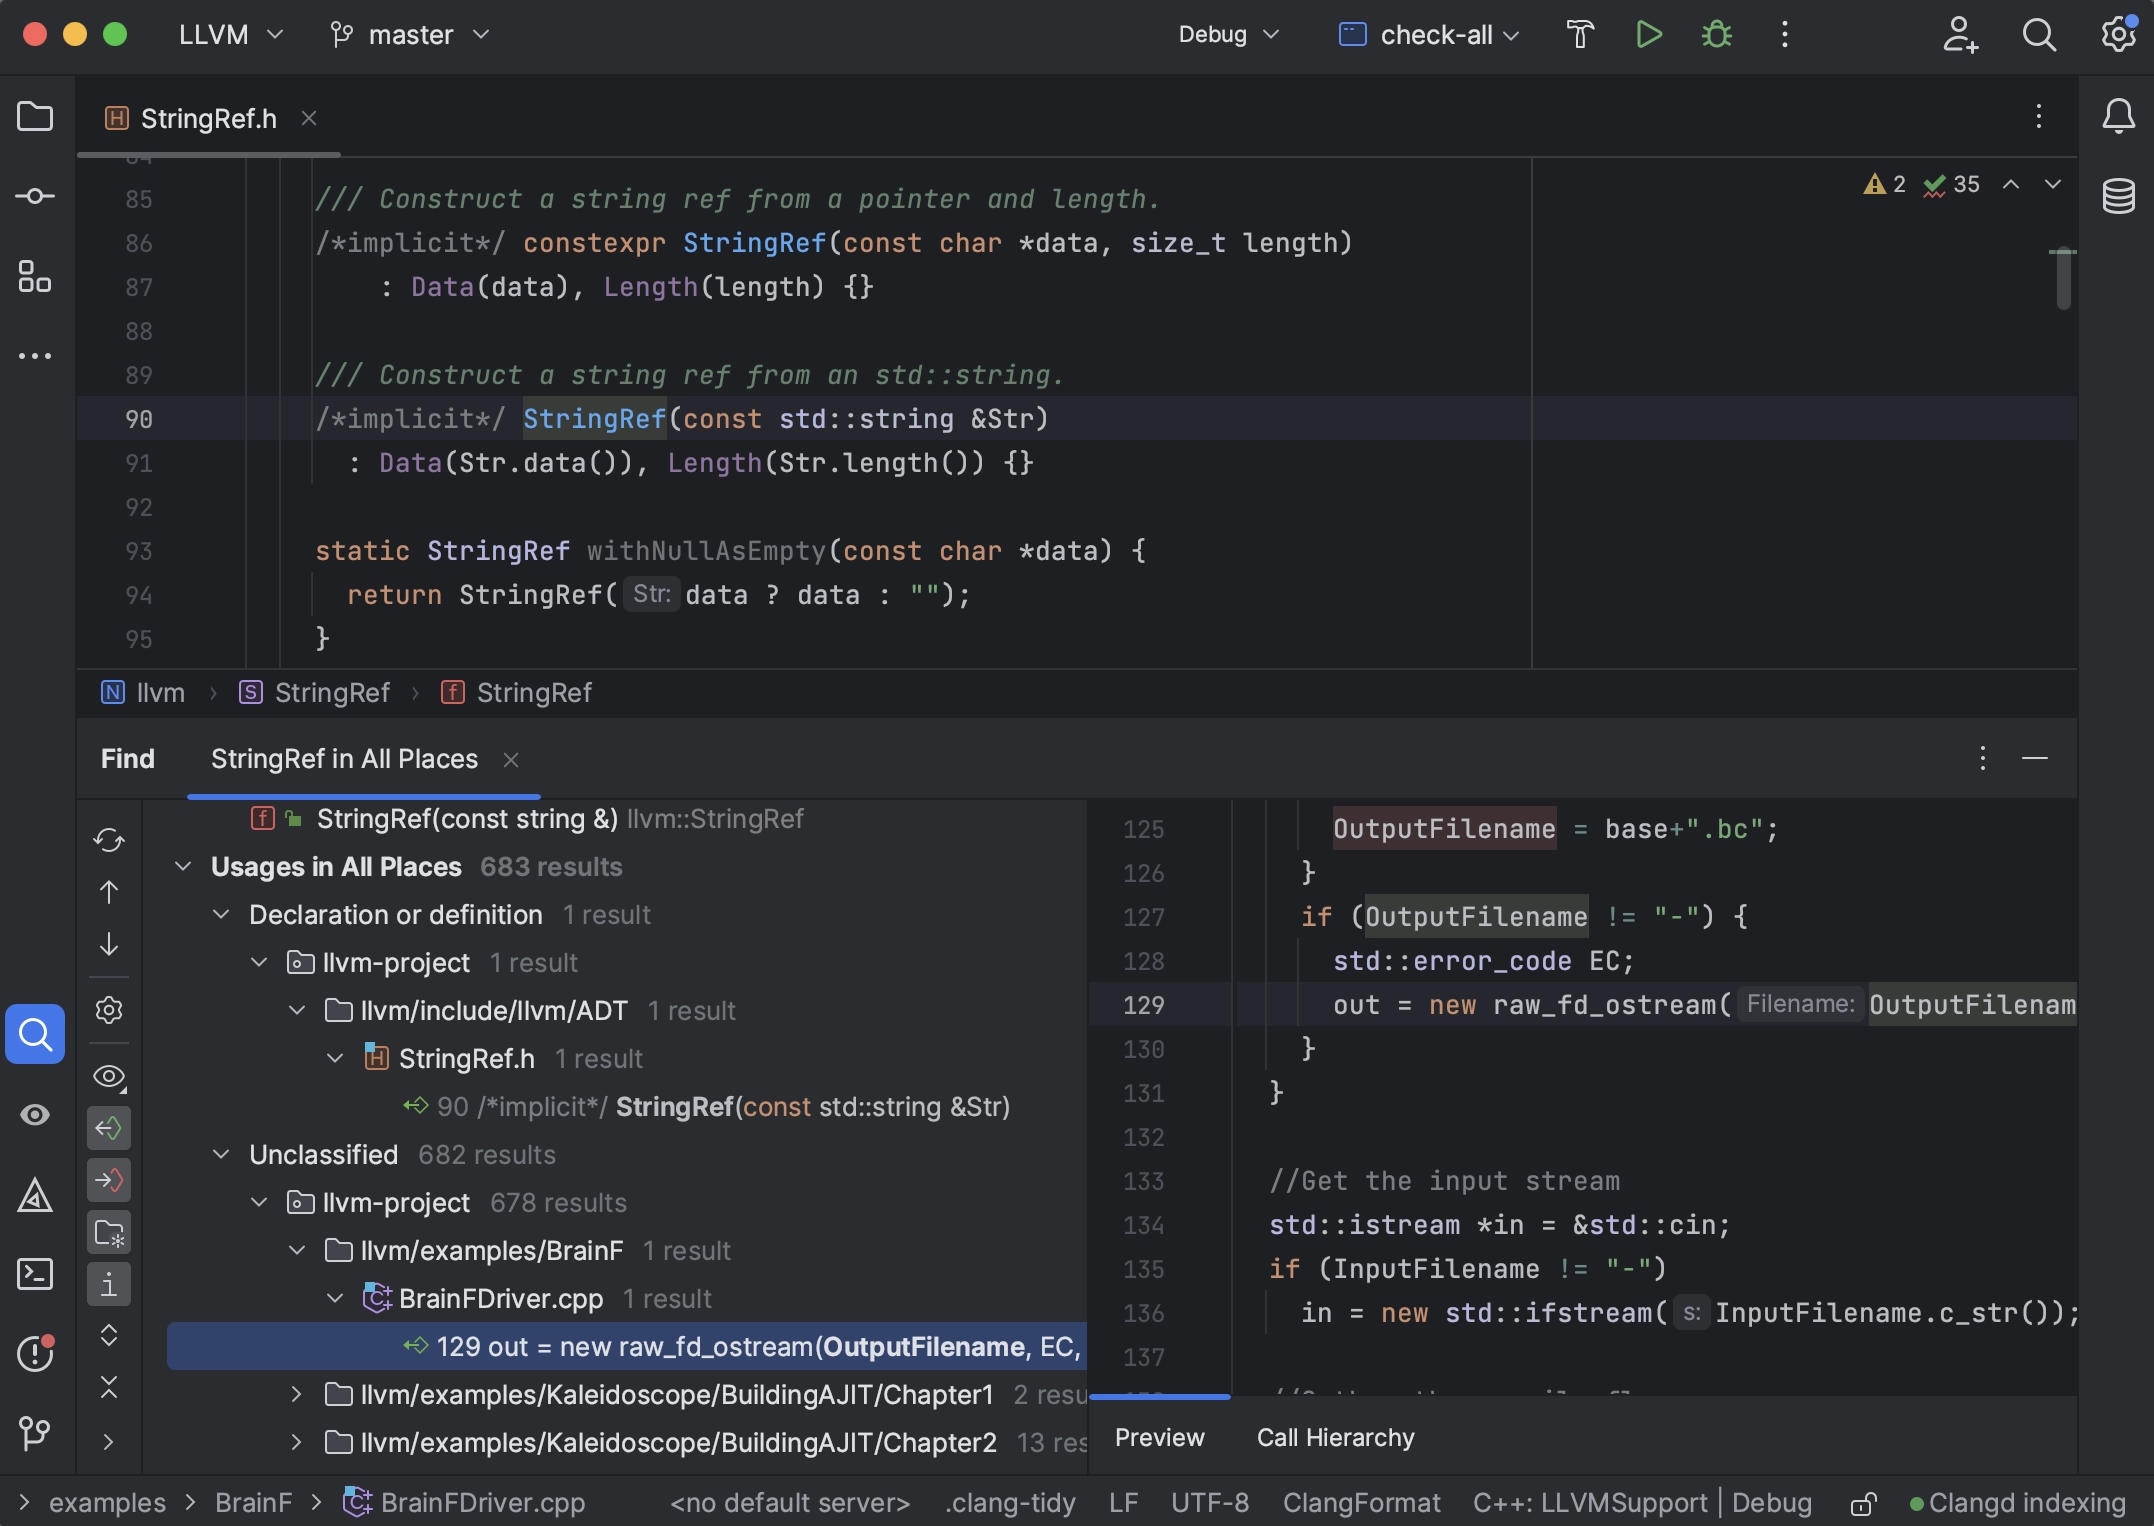This screenshot has width=2154, height=1526.
Task: Select result line 129 raw_fd_ostream usage
Action: 627,1347
